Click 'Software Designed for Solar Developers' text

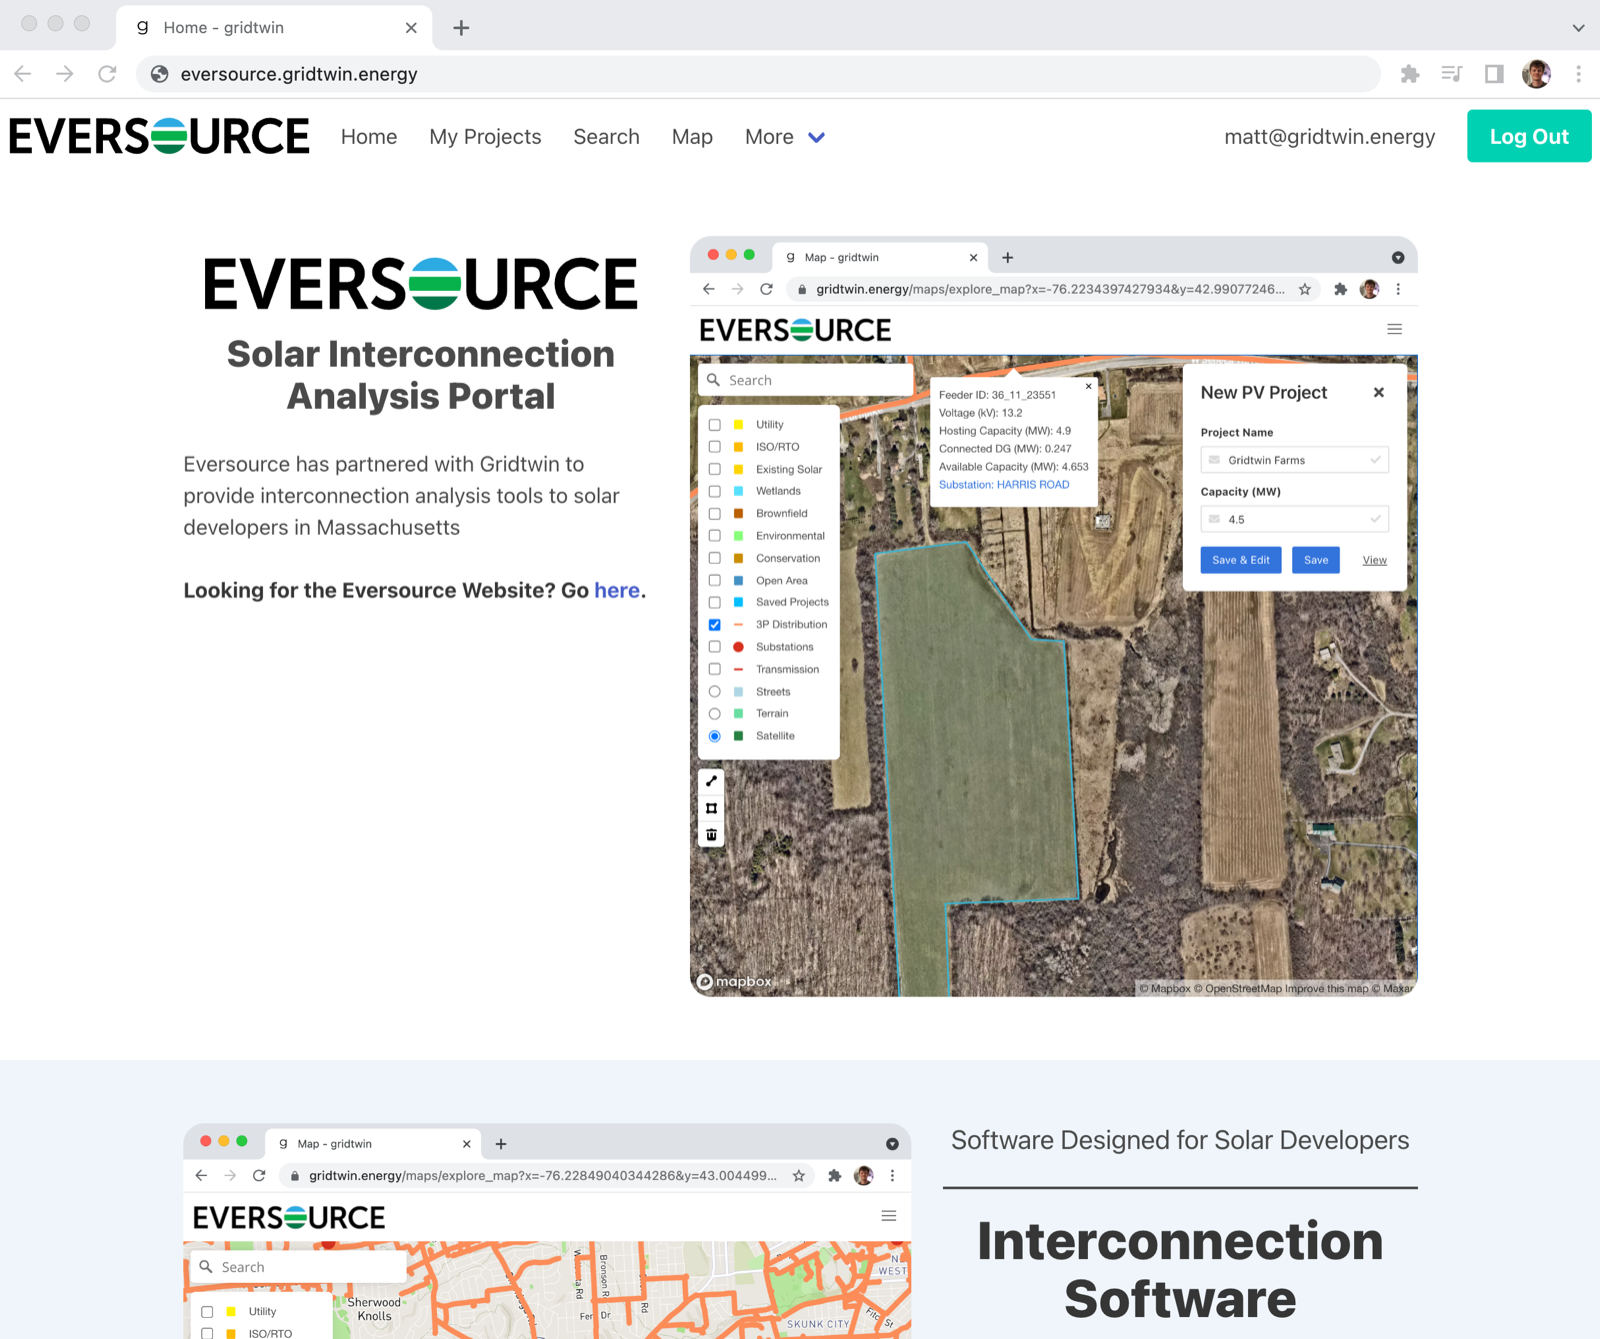1180,1140
